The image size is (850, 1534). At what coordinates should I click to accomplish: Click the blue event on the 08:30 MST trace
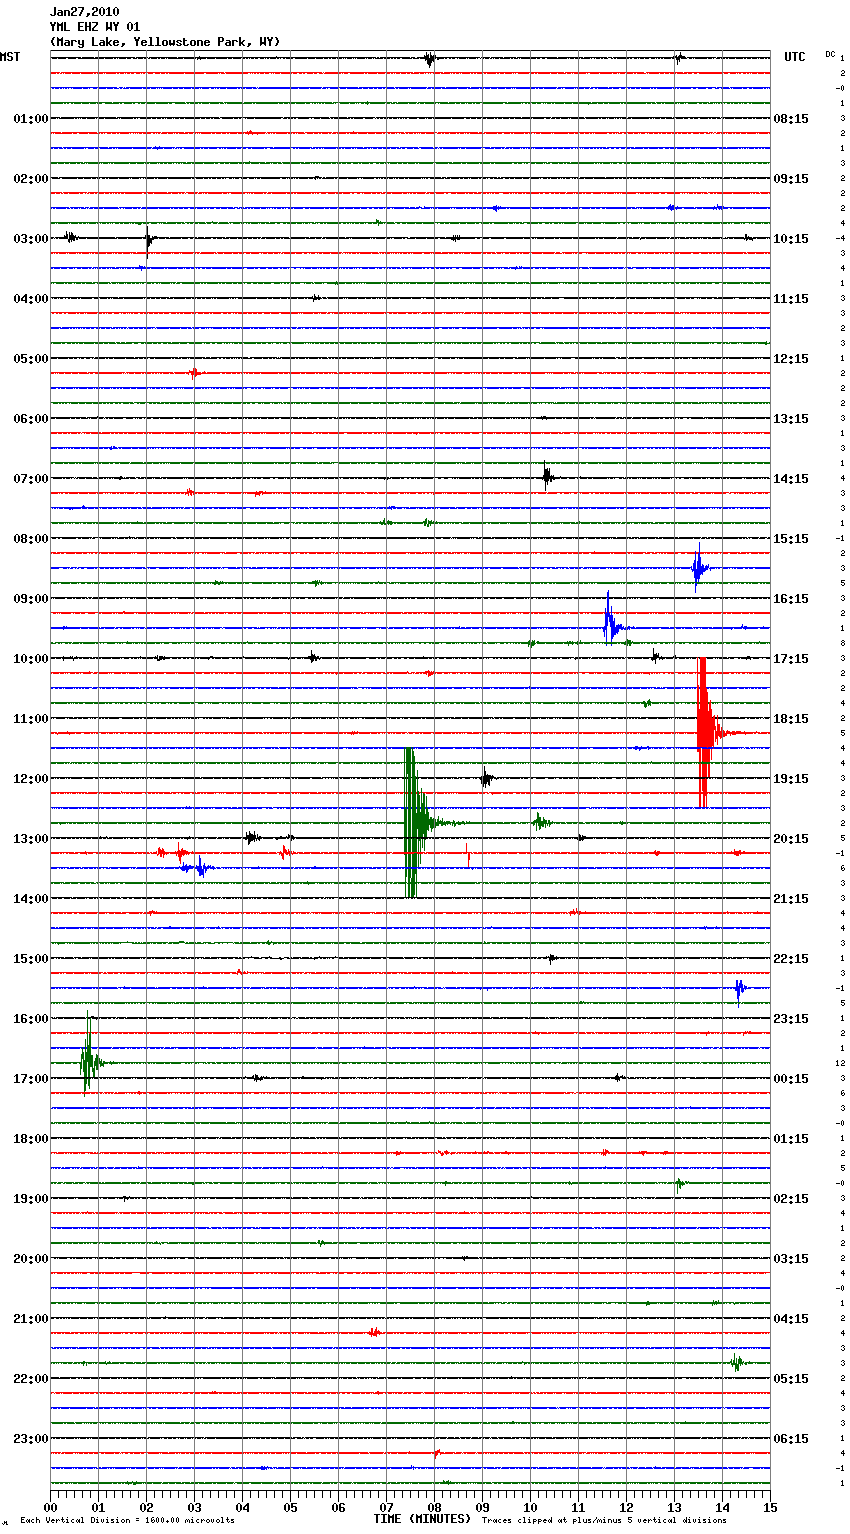tap(699, 568)
